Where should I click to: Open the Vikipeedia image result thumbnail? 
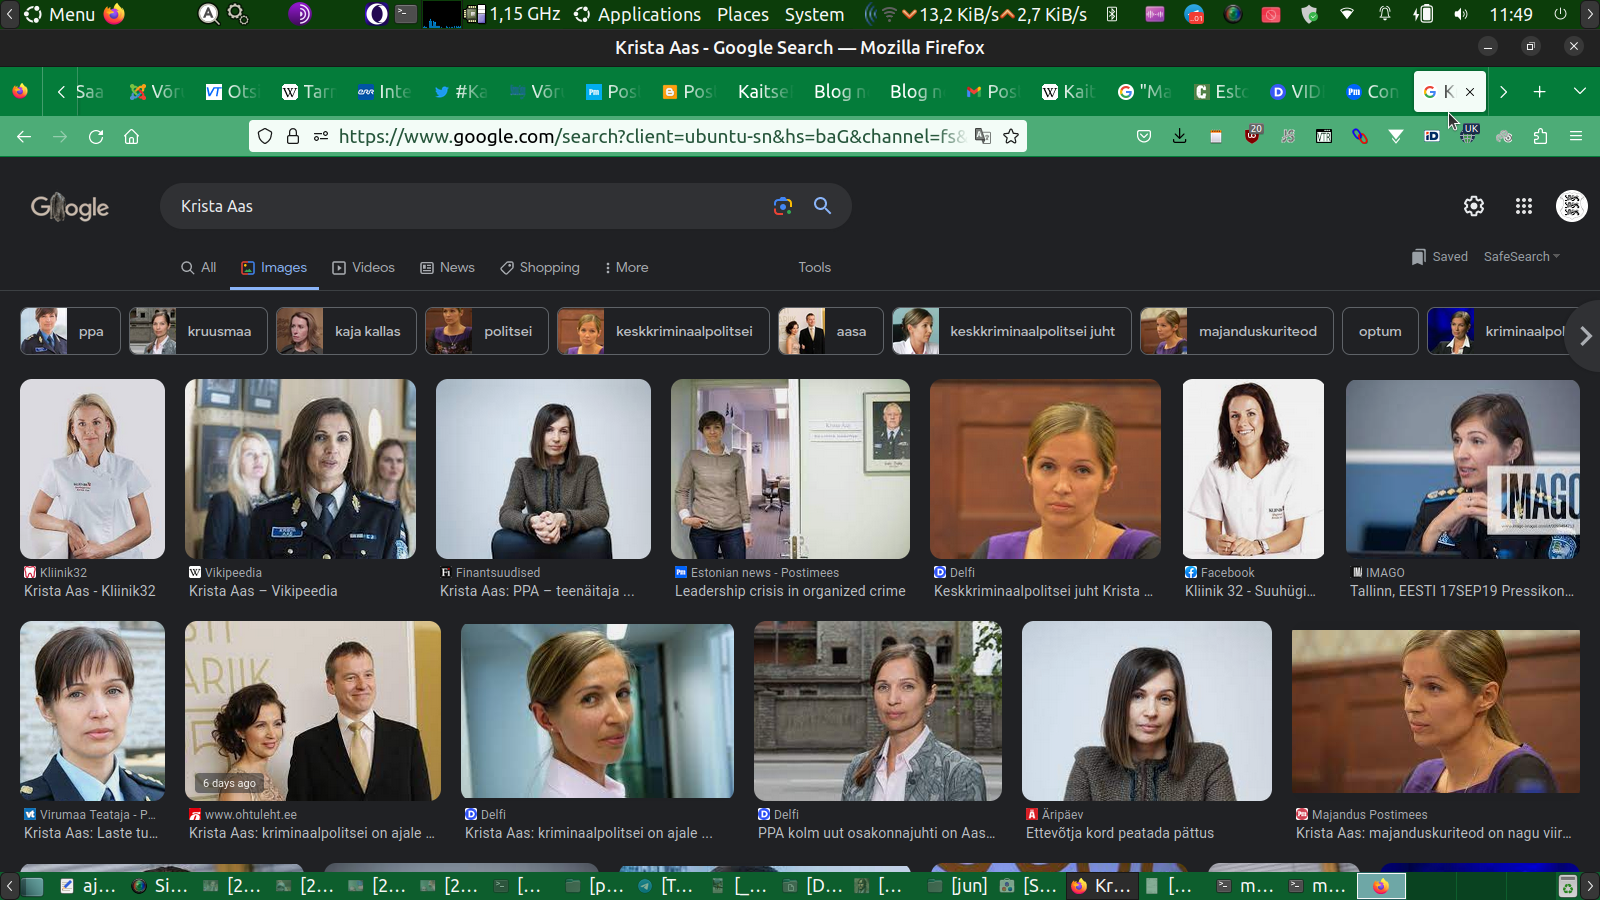click(300, 468)
